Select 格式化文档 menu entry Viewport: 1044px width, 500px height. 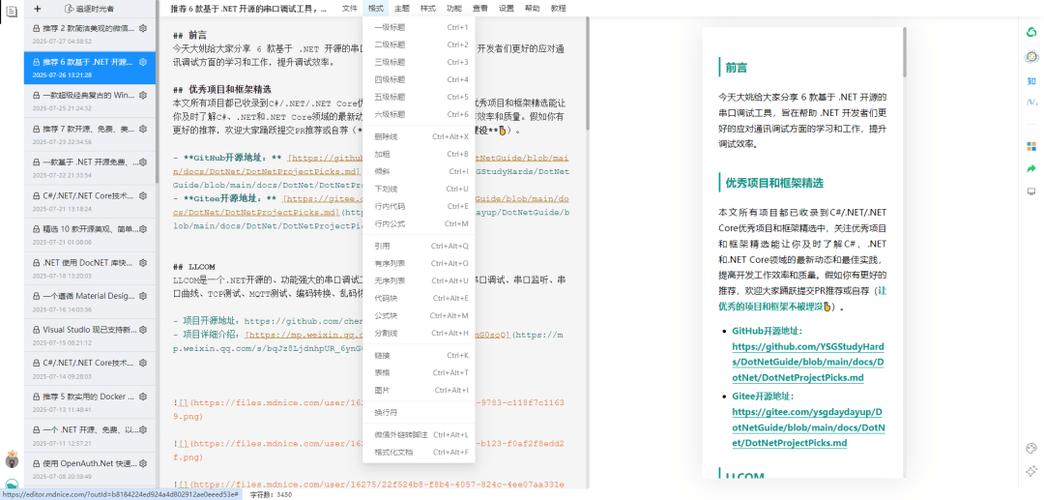click(x=419, y=452)
